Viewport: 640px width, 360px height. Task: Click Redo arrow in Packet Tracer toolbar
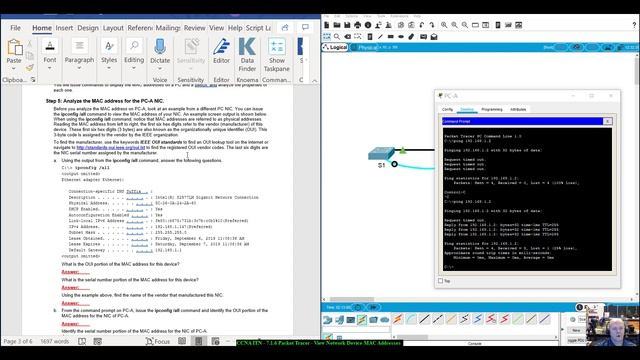[432, 25]
